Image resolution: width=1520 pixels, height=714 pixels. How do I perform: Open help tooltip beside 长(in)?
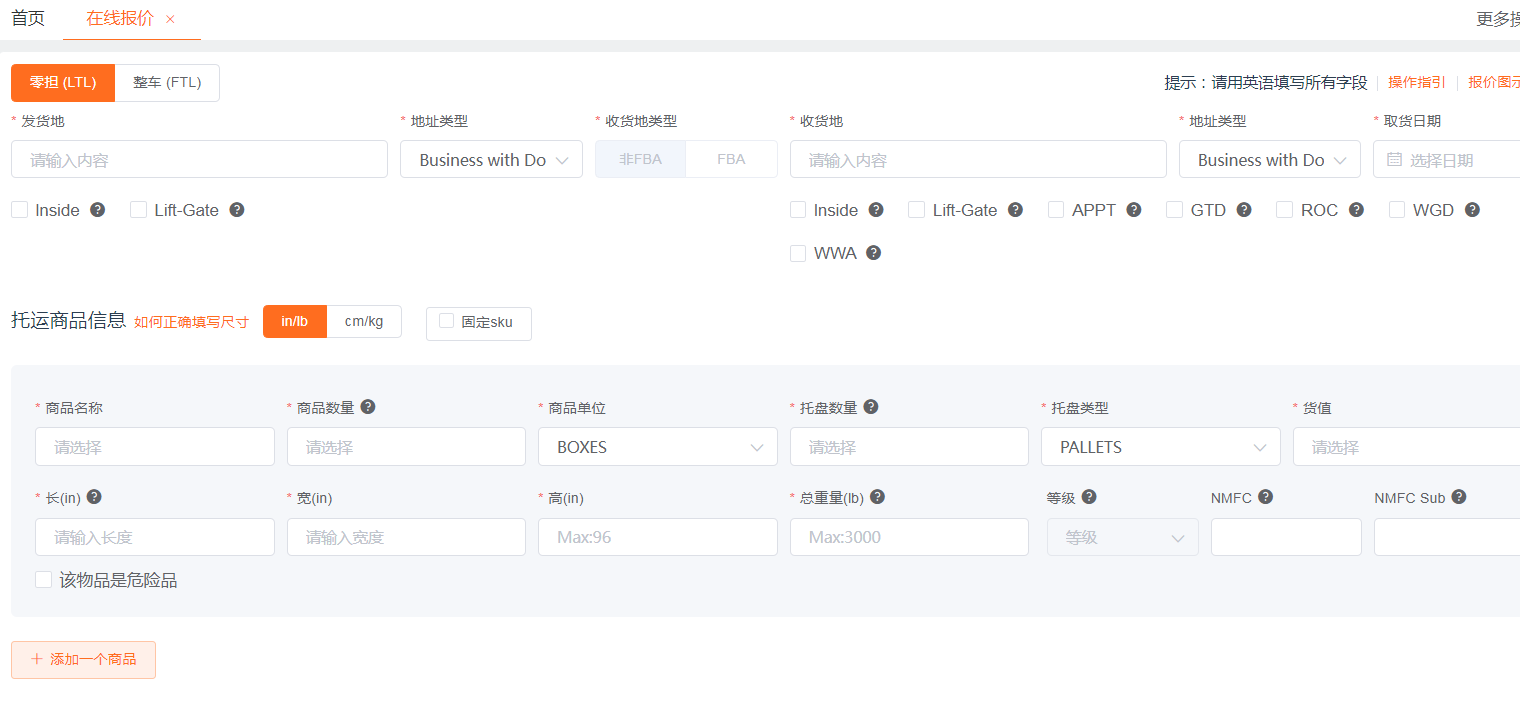coord(94,497)
